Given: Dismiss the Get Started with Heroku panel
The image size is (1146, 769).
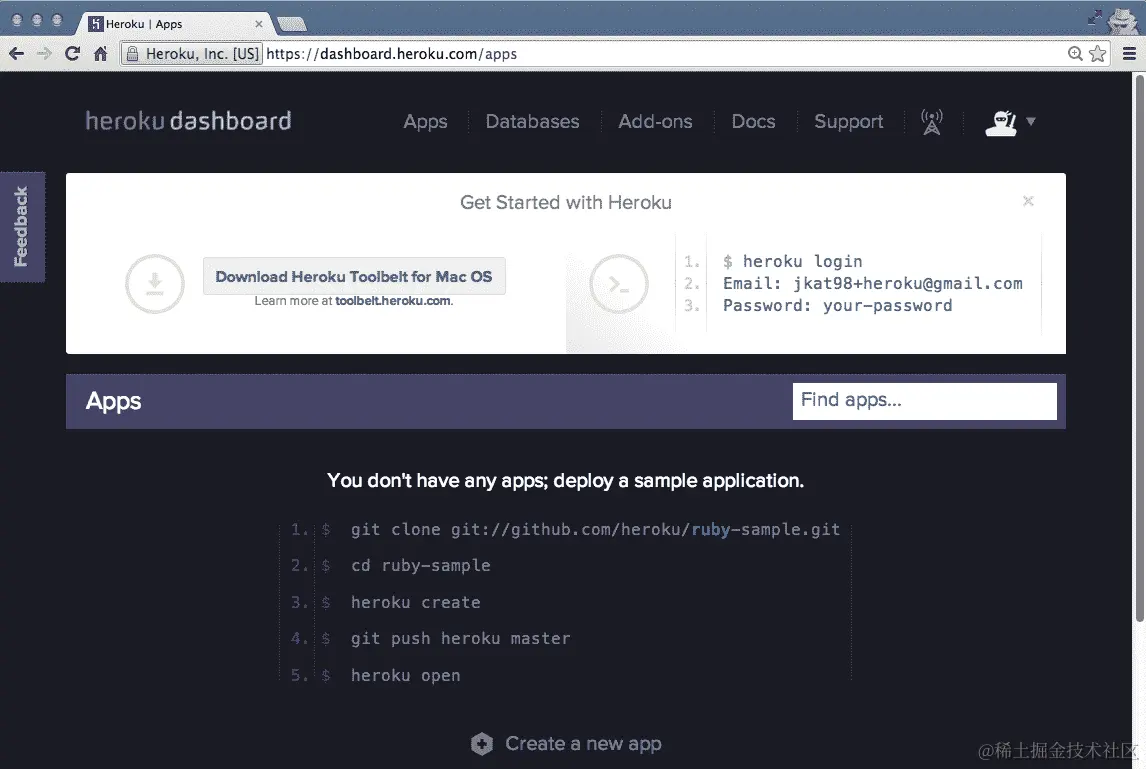Looking at the screenshot, I should point(1028,200).
